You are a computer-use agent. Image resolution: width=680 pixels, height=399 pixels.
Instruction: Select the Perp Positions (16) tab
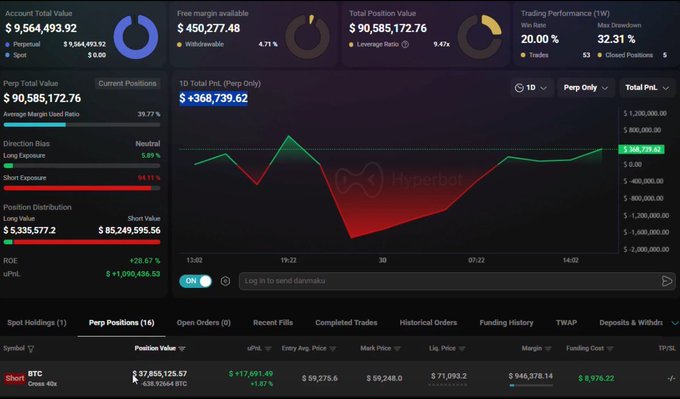tap(121, 323)
